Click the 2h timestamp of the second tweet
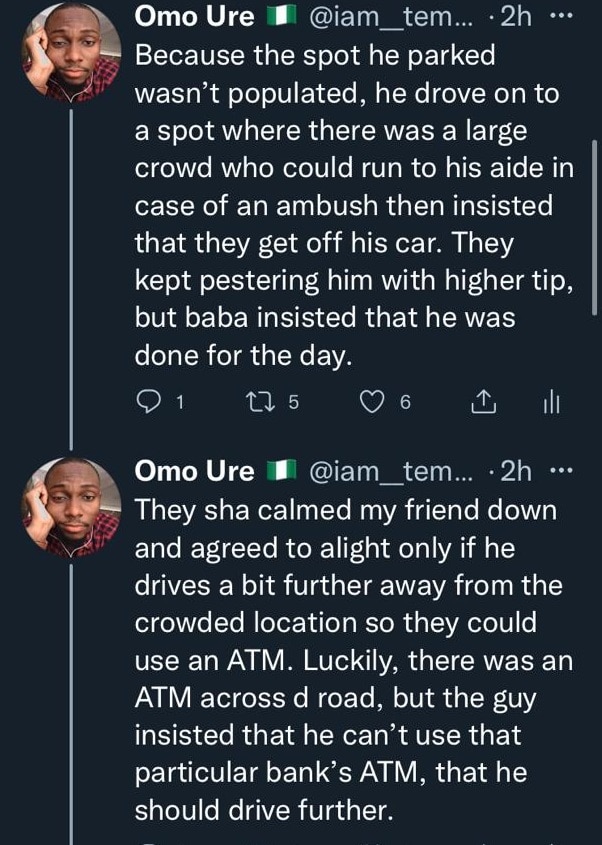The width and height of the screenshot is (602, 845). (517, 469)
